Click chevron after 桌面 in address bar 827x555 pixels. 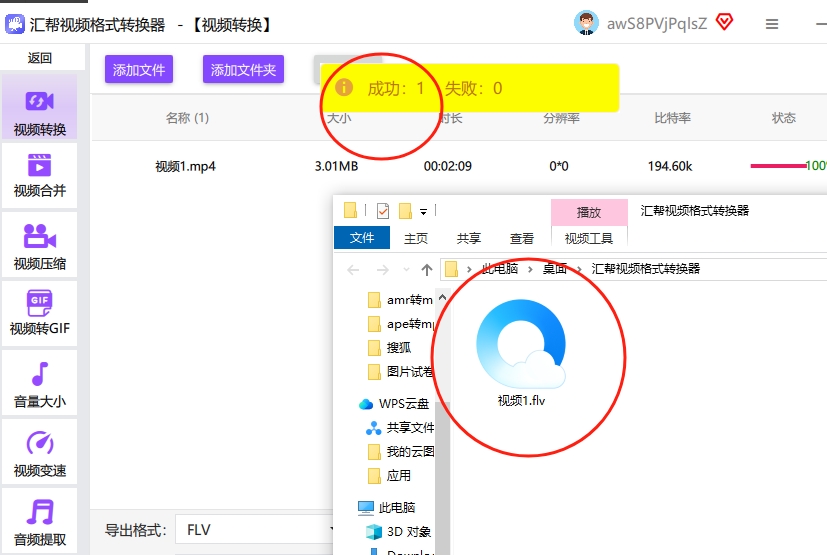point(579,269)
